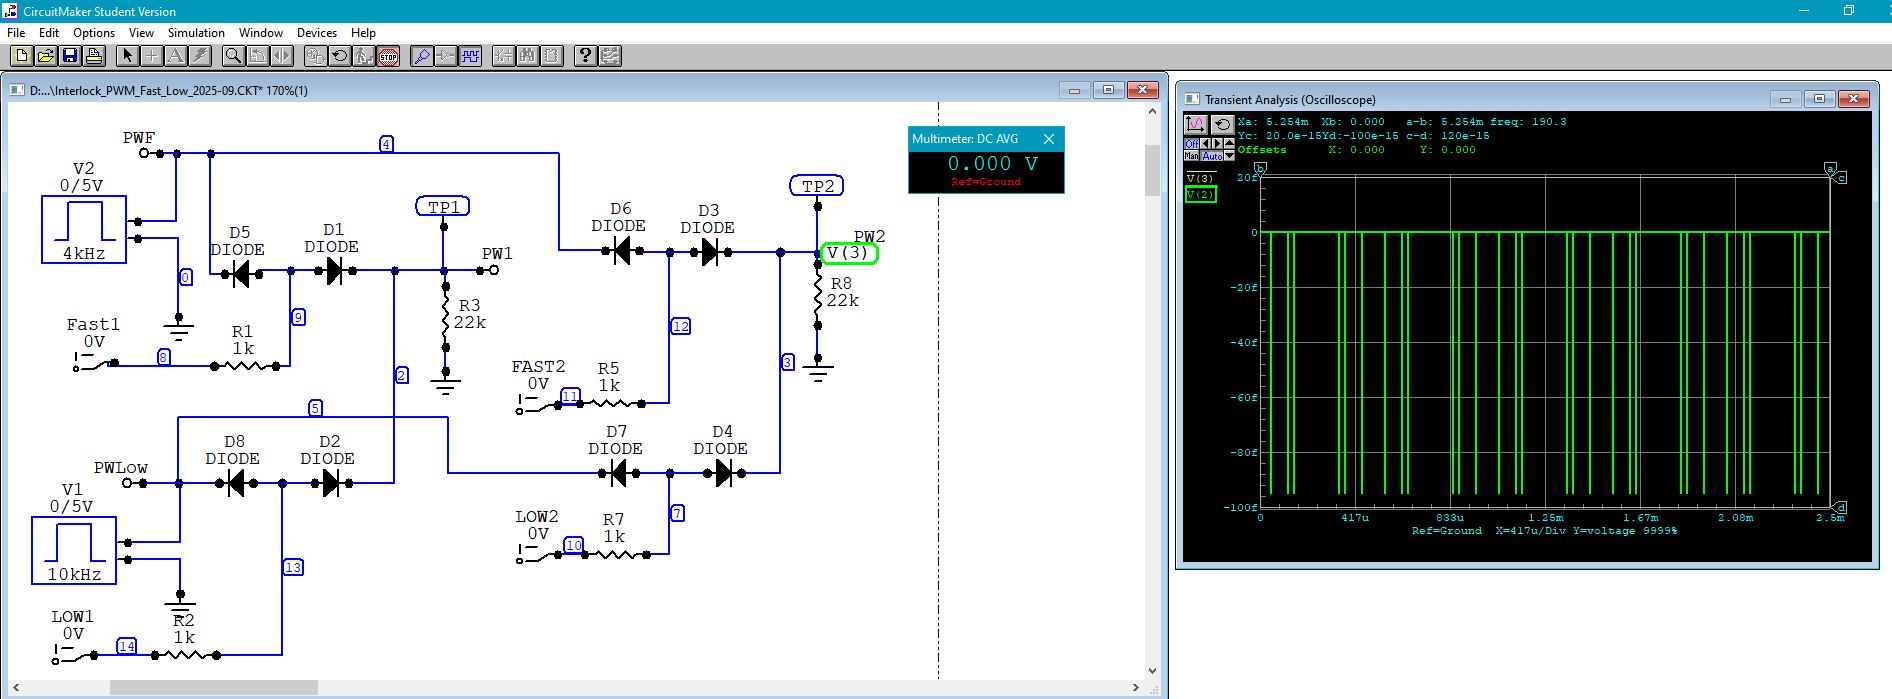
Task: Select the Probe tool icon
Action: tap(422, 56)
